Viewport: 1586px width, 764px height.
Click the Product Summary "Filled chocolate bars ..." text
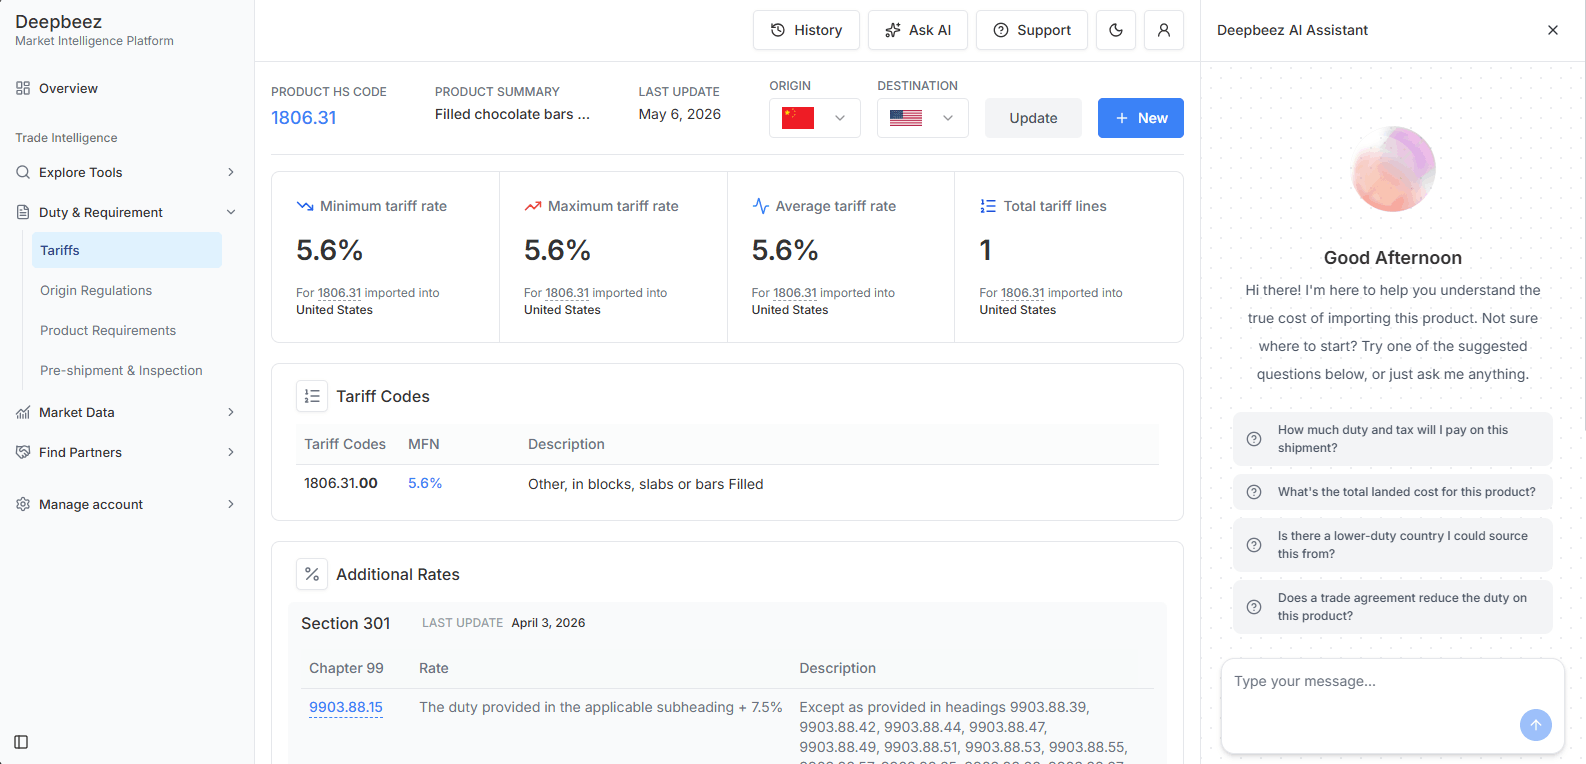[x=512, y=114]
